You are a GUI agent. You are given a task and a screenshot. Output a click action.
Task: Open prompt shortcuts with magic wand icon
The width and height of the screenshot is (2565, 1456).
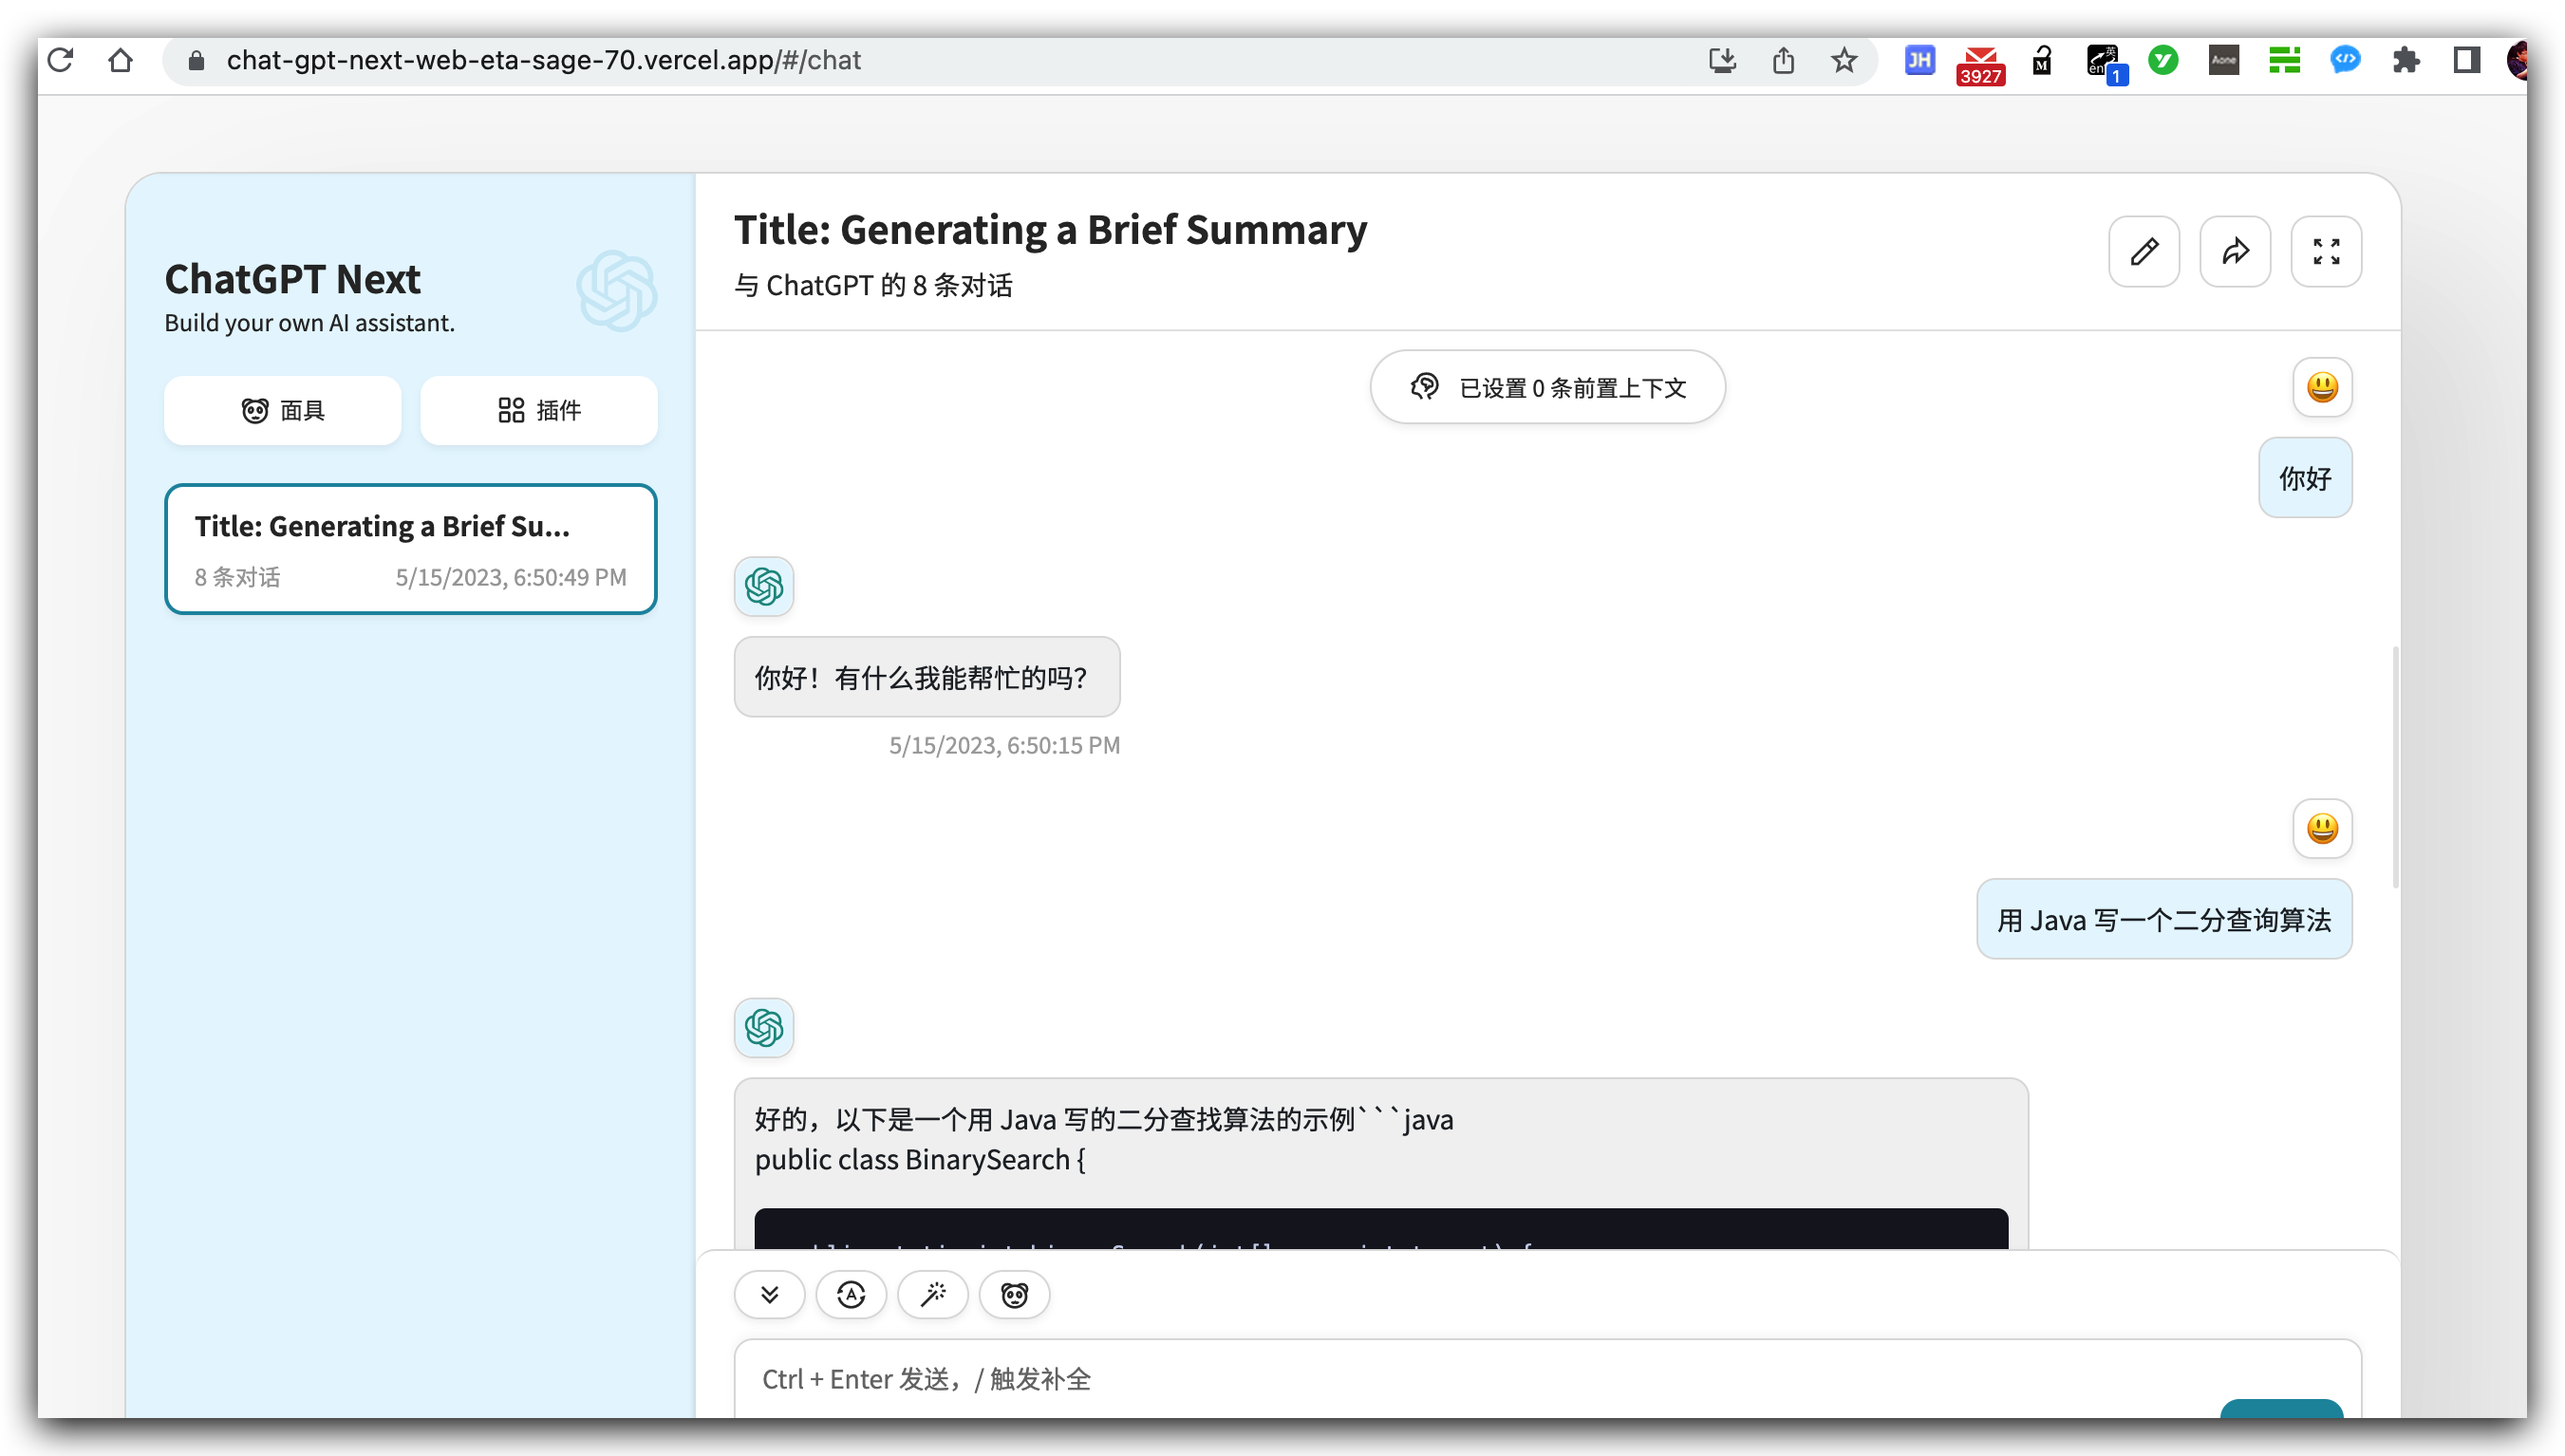932,1295
